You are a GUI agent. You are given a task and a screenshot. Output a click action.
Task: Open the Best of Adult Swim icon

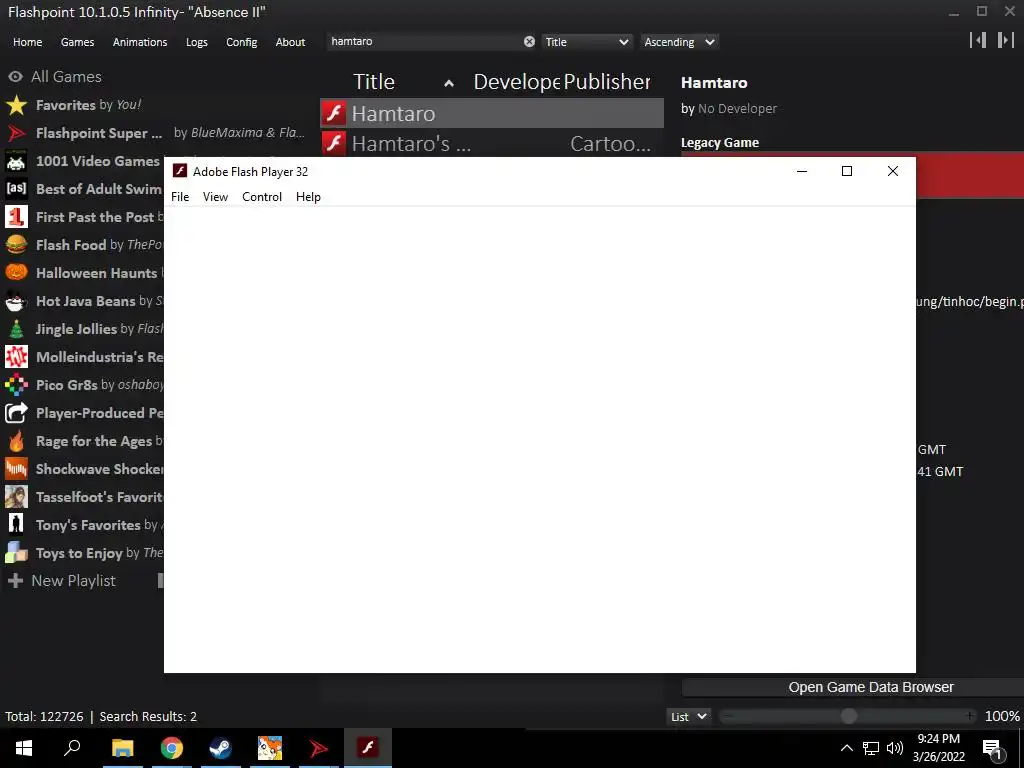click(x=16, y=189)
